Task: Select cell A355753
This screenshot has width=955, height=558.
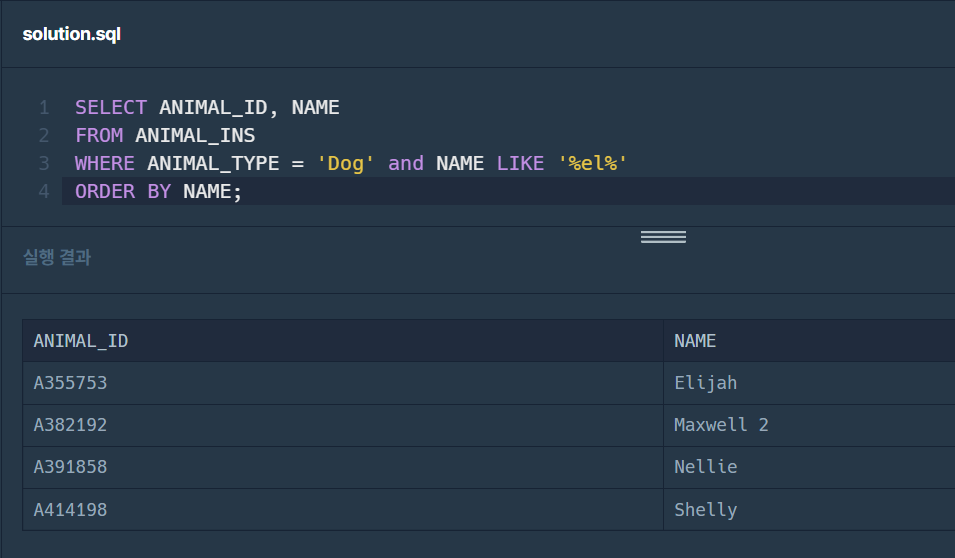Action: click(x=343, y=383)
